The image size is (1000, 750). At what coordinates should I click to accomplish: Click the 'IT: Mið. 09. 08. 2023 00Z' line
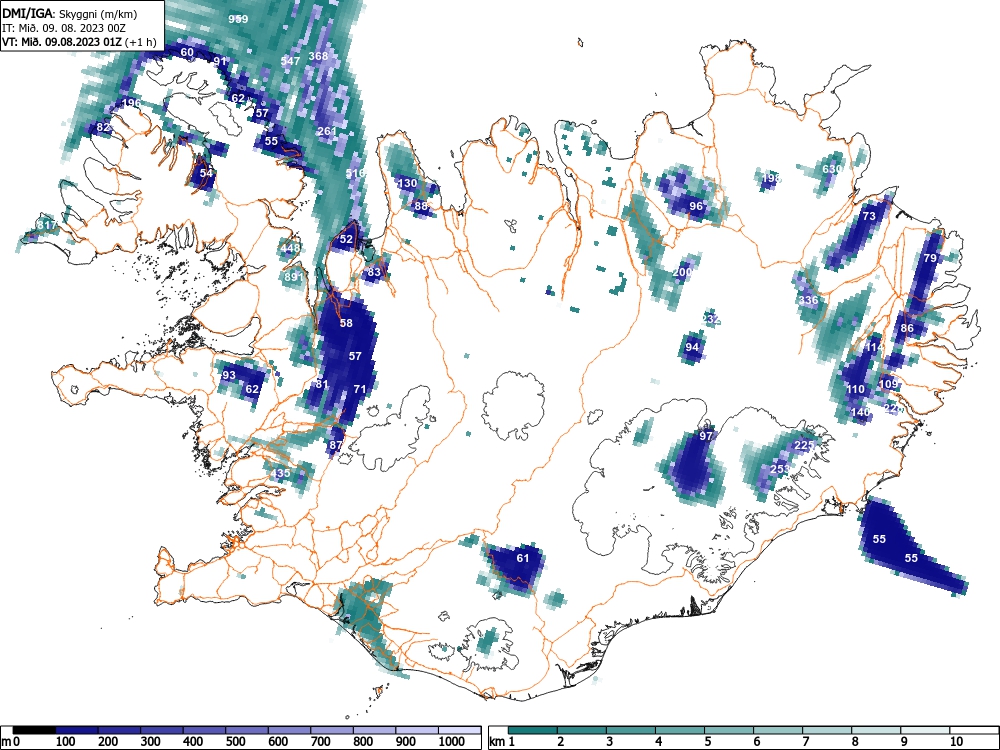(x=62, y=28)
